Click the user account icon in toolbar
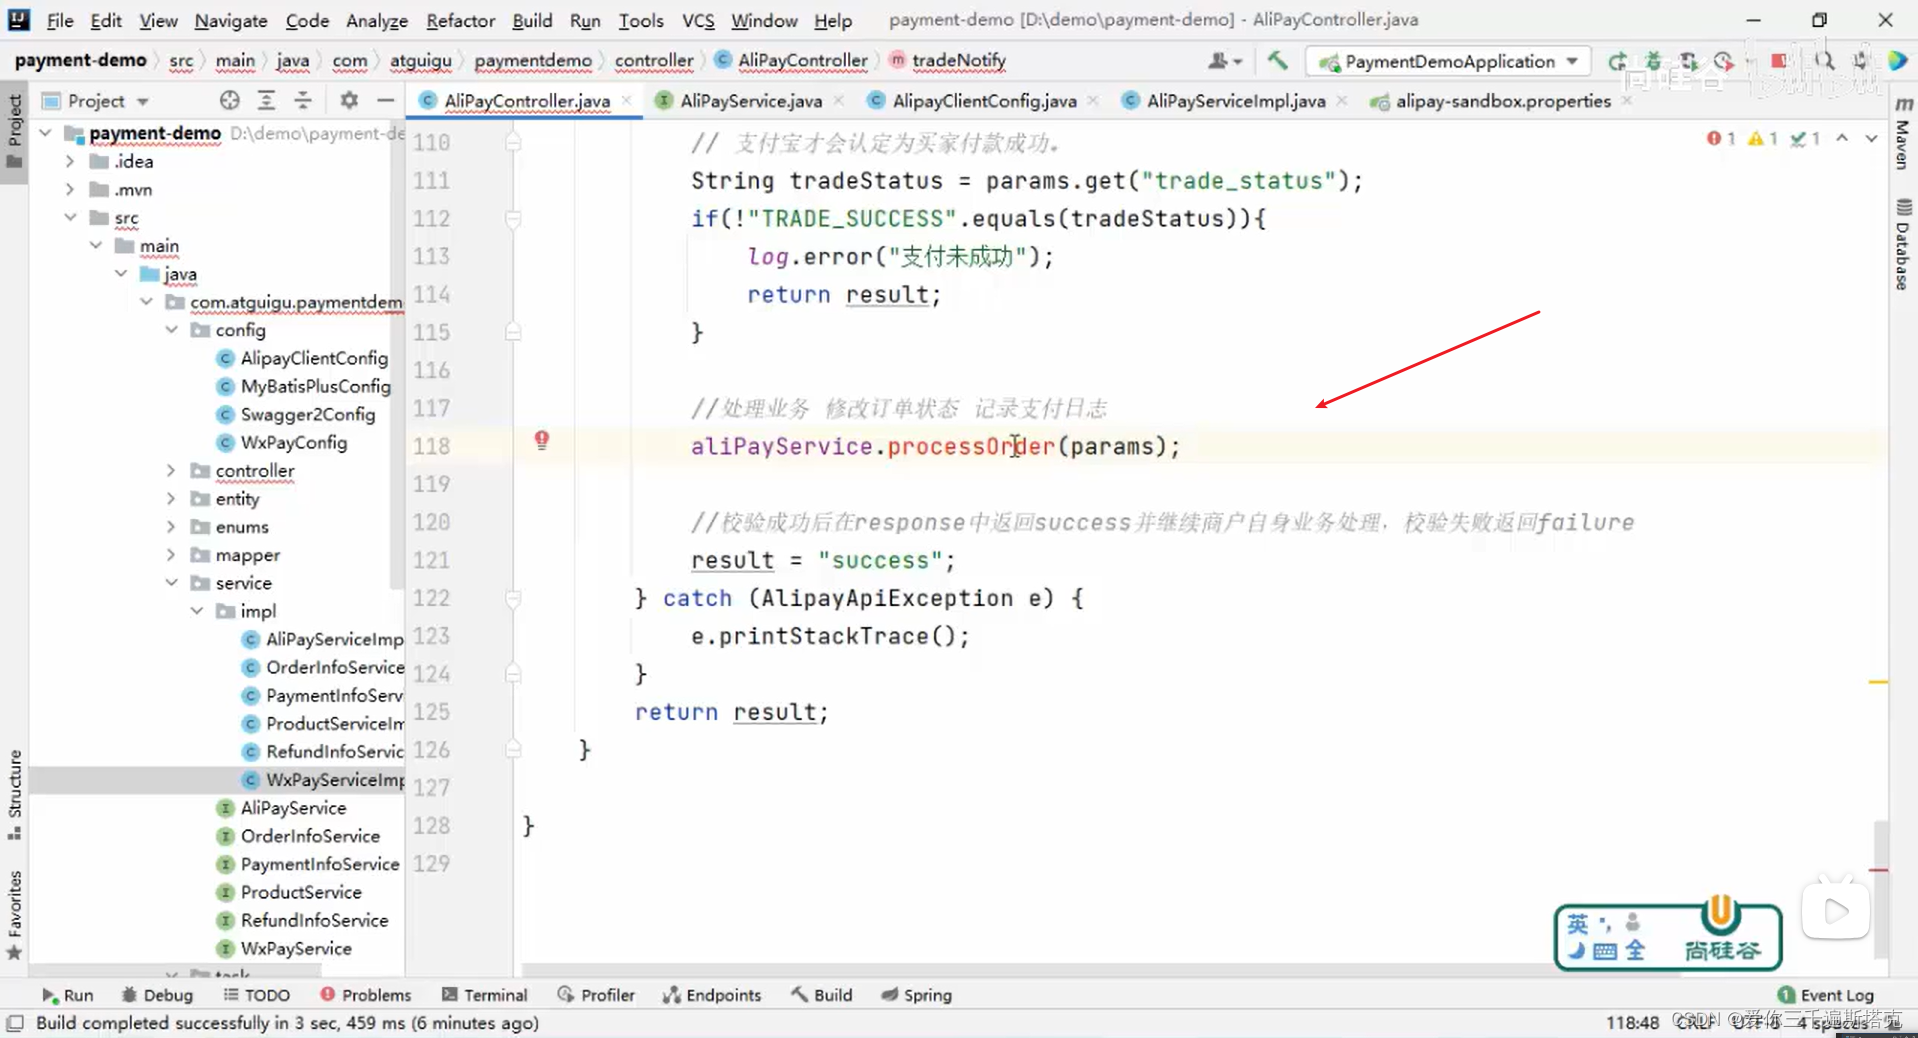The width and height of the screenshot is (1918, 1038). coord(1223,61)
